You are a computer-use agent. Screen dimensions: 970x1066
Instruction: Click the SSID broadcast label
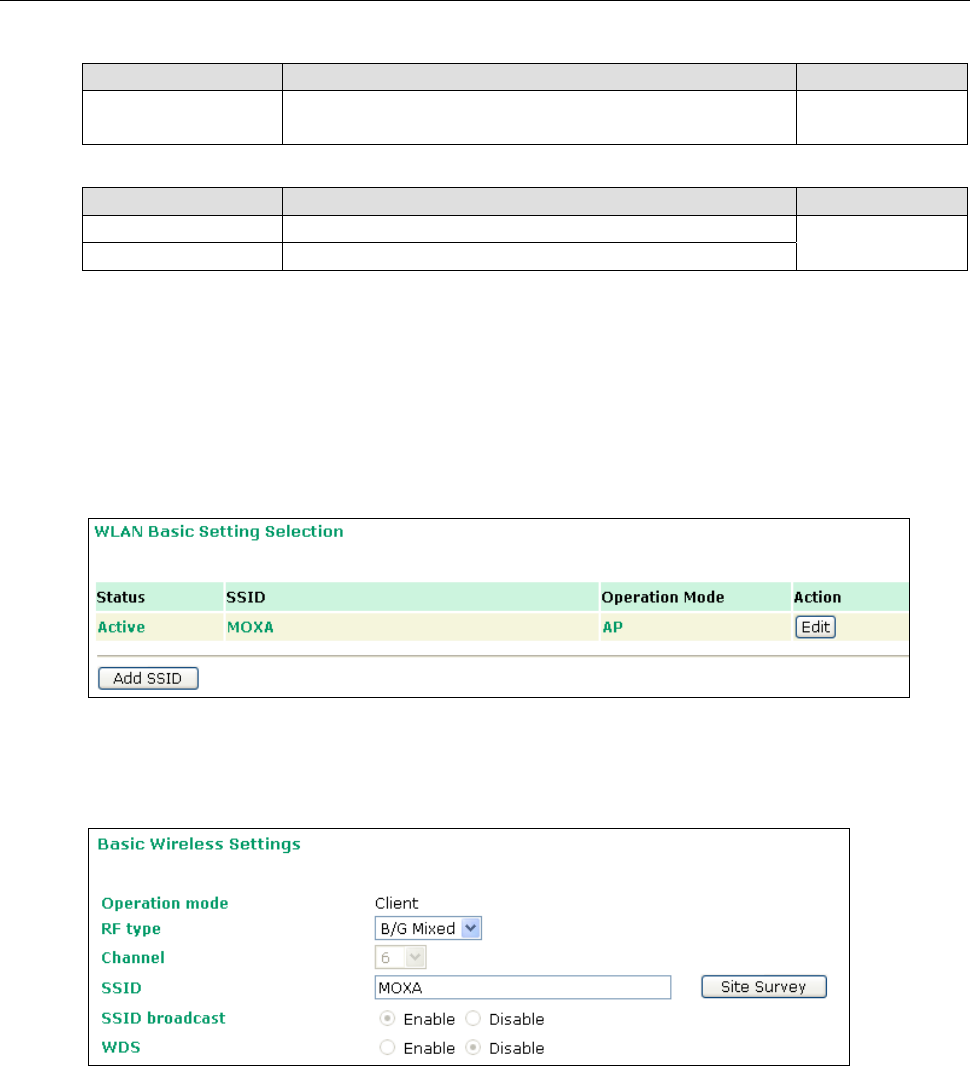[x=163, y=1018]
